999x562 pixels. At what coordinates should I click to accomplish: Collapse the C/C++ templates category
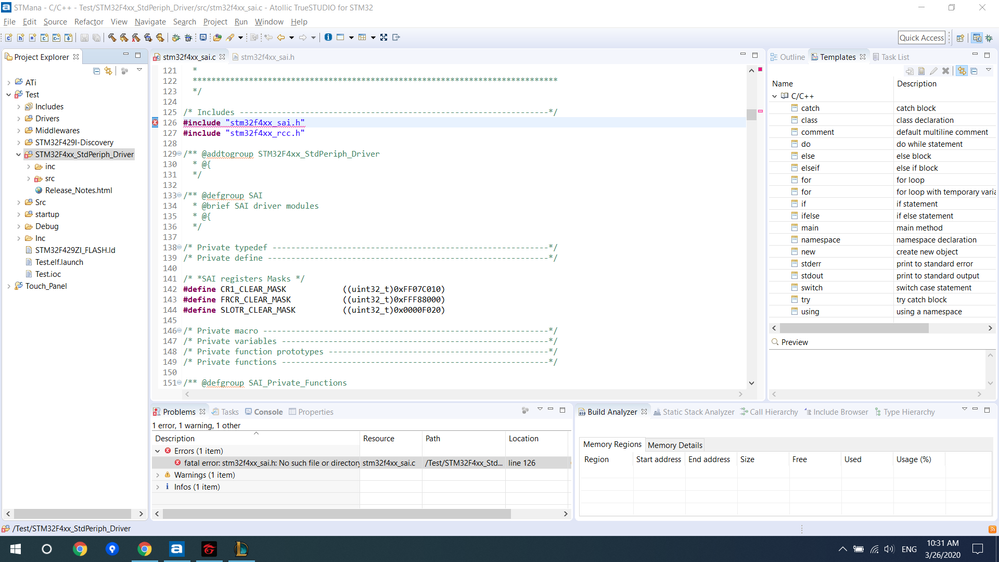tap(775, 96)
